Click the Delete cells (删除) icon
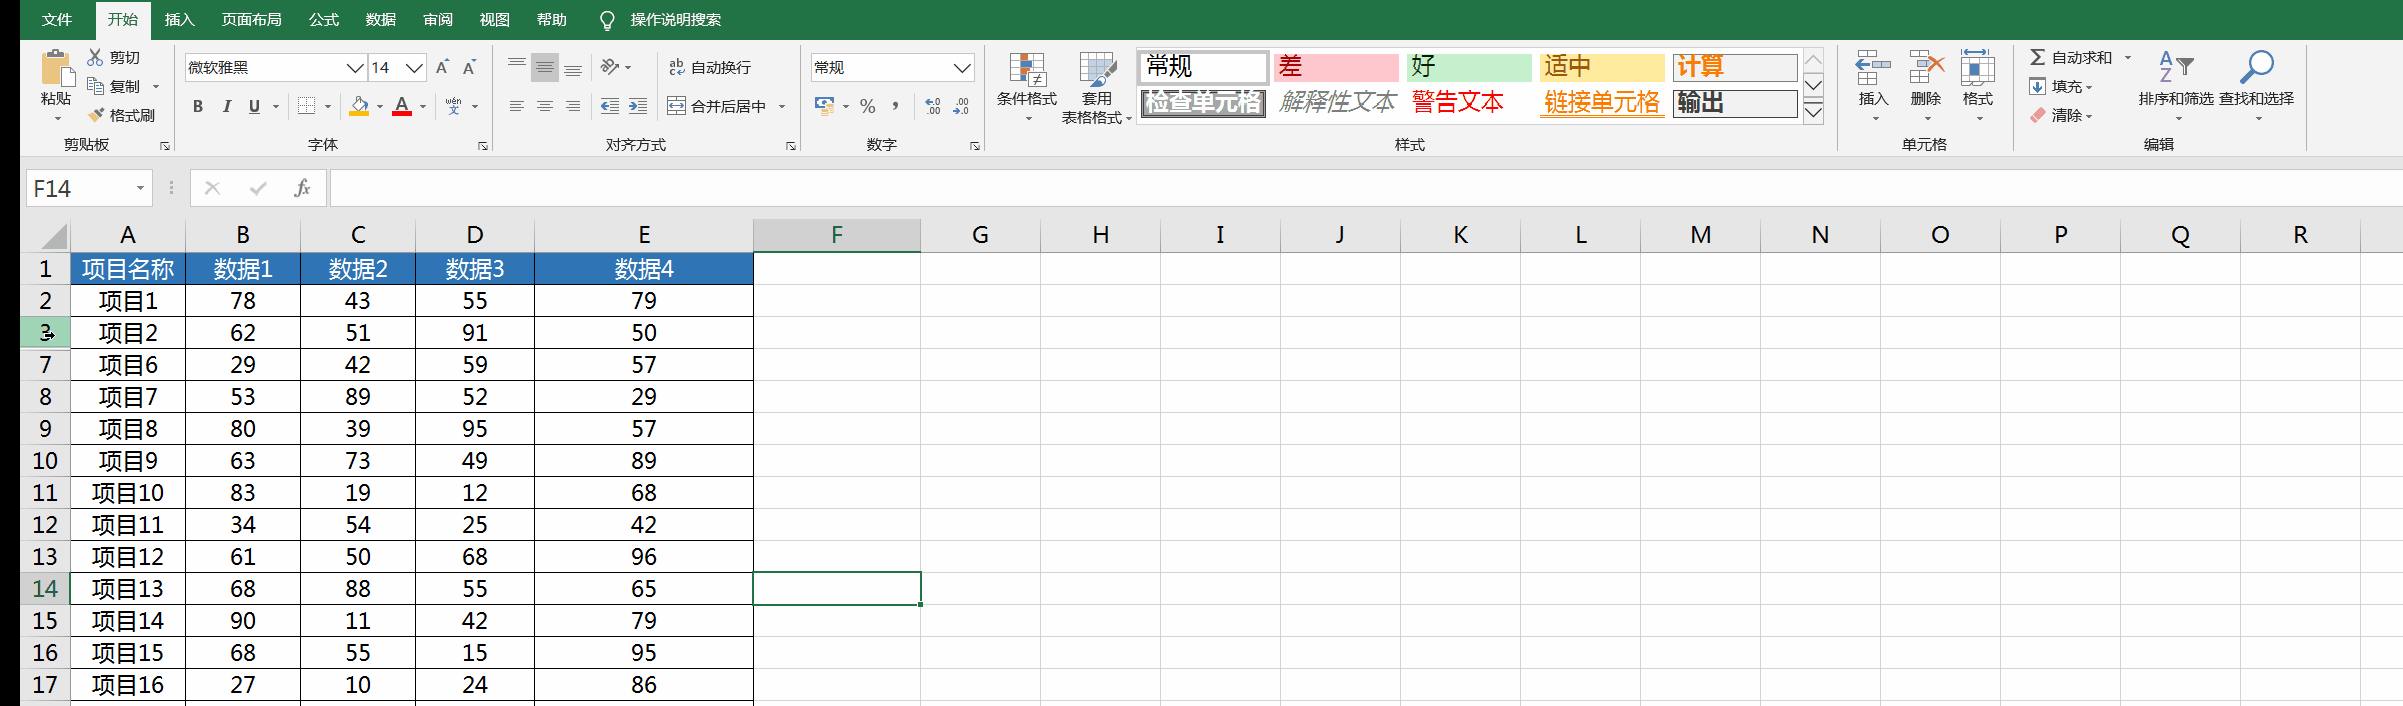The image size is (2403, 706). [x=1926, y=69]
